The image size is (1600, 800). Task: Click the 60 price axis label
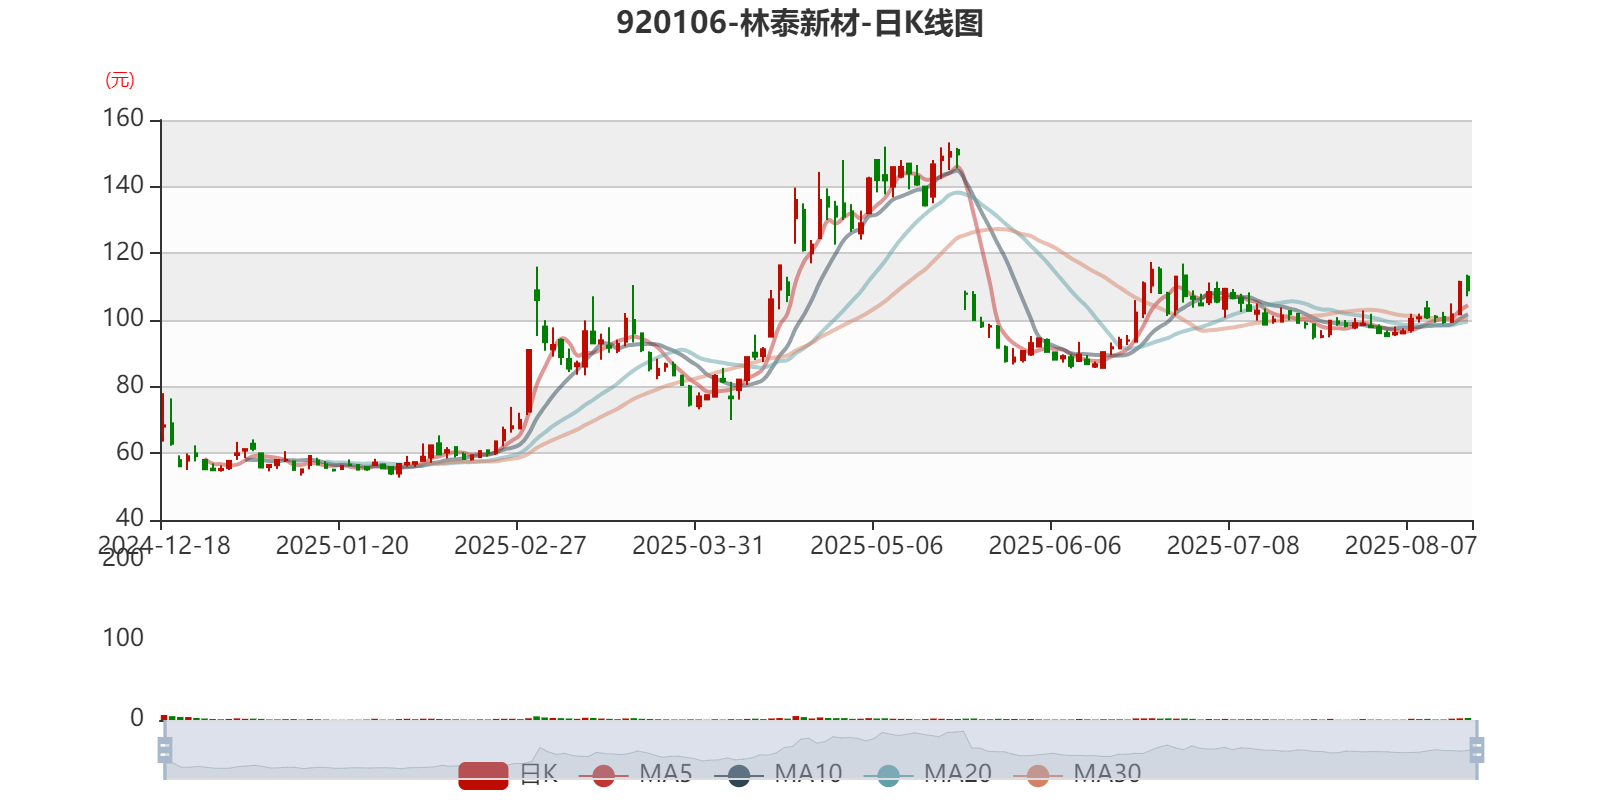coord(130,452)
